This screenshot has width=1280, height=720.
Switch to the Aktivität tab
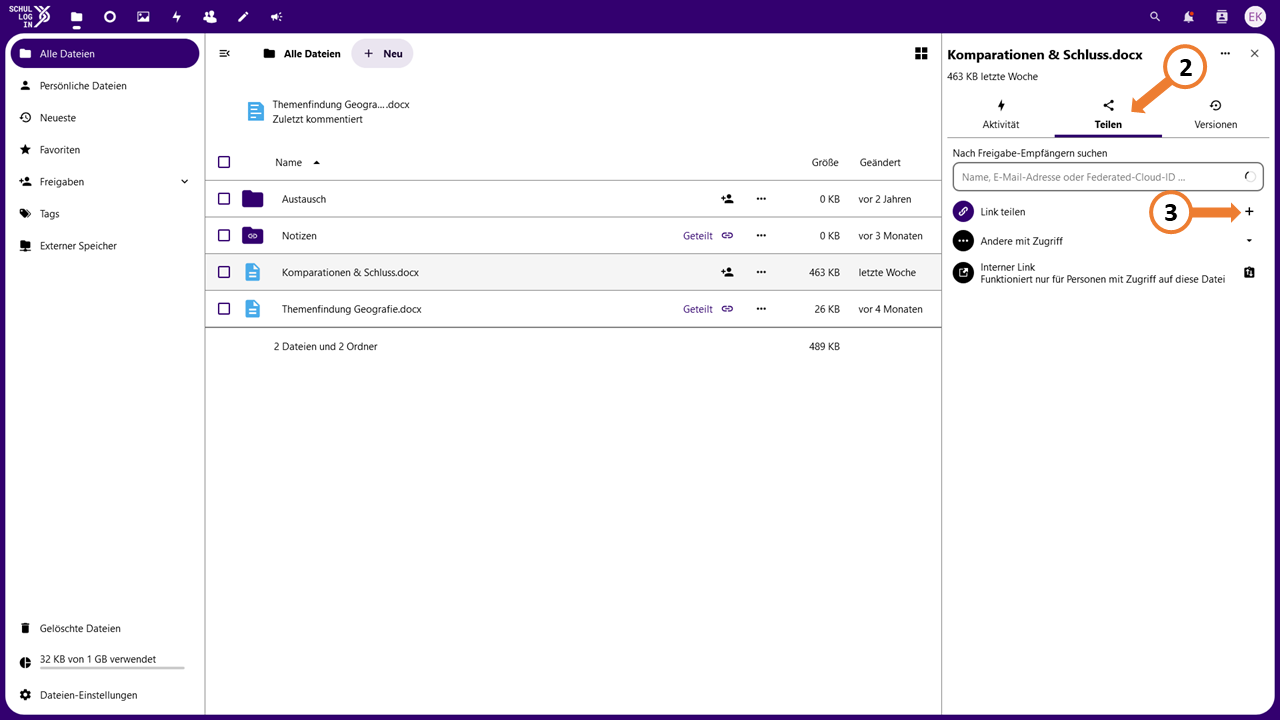(x=1001, y=114)
